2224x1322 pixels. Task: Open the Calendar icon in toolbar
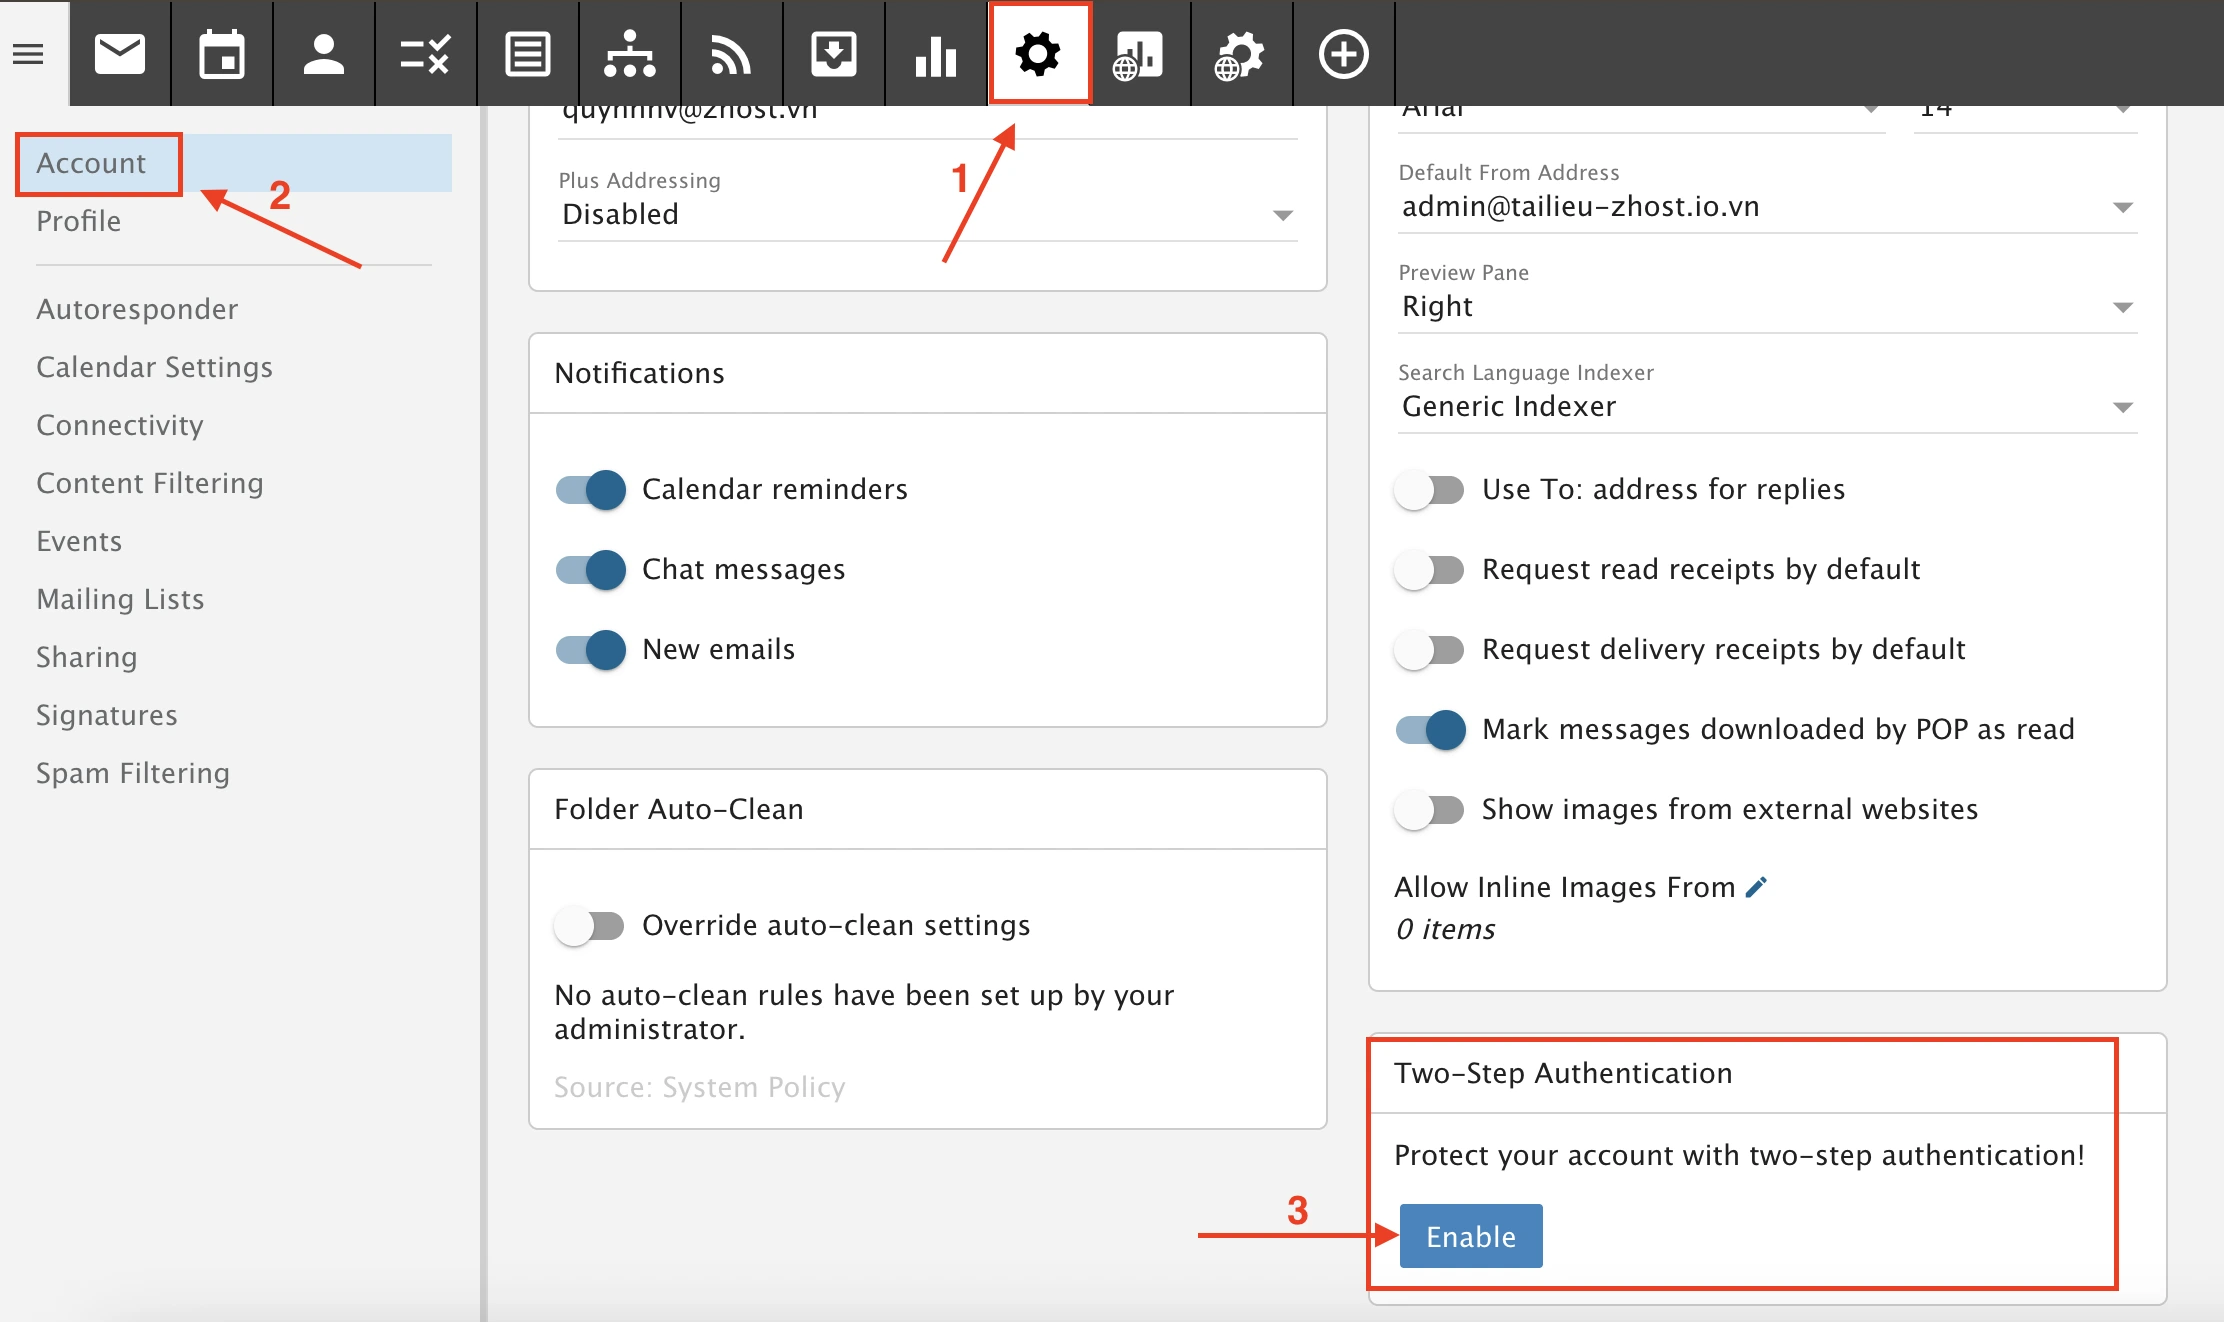click(x=222, y=54)
